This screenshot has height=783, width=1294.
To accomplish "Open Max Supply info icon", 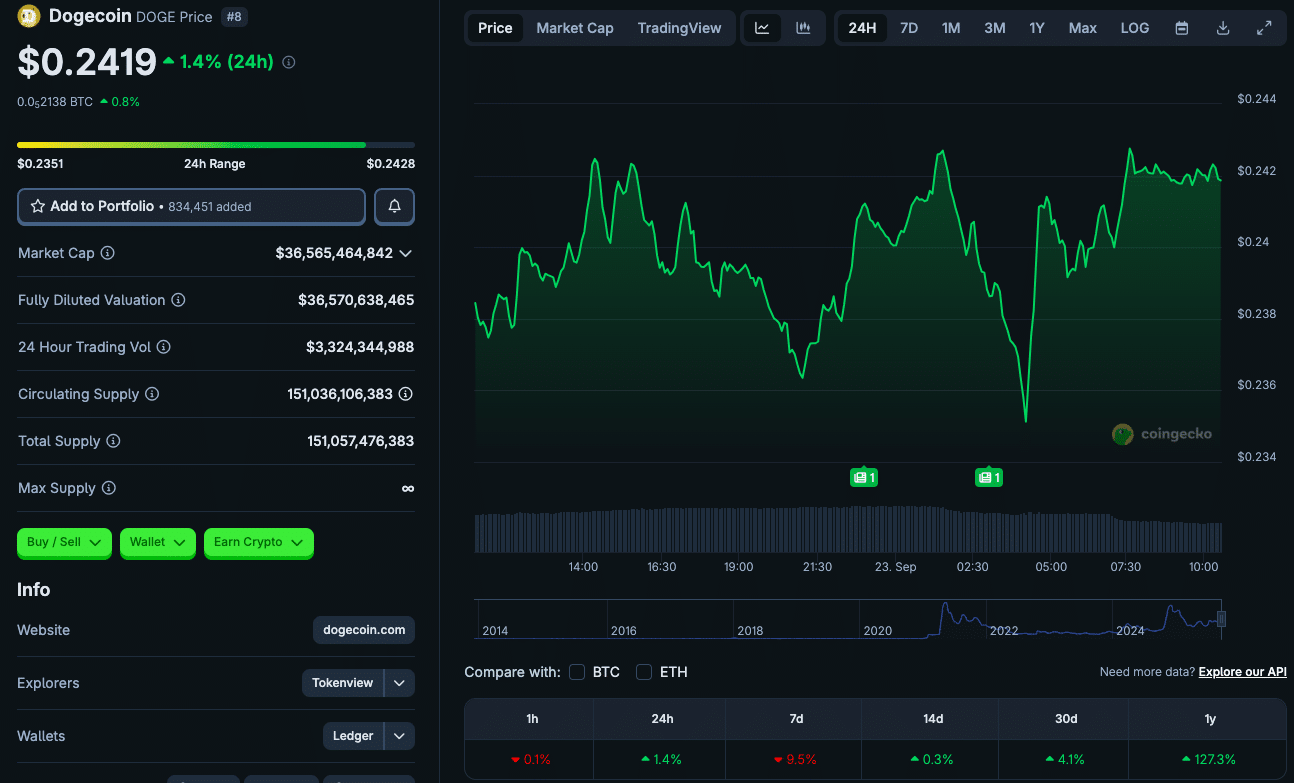I will 109,488.
